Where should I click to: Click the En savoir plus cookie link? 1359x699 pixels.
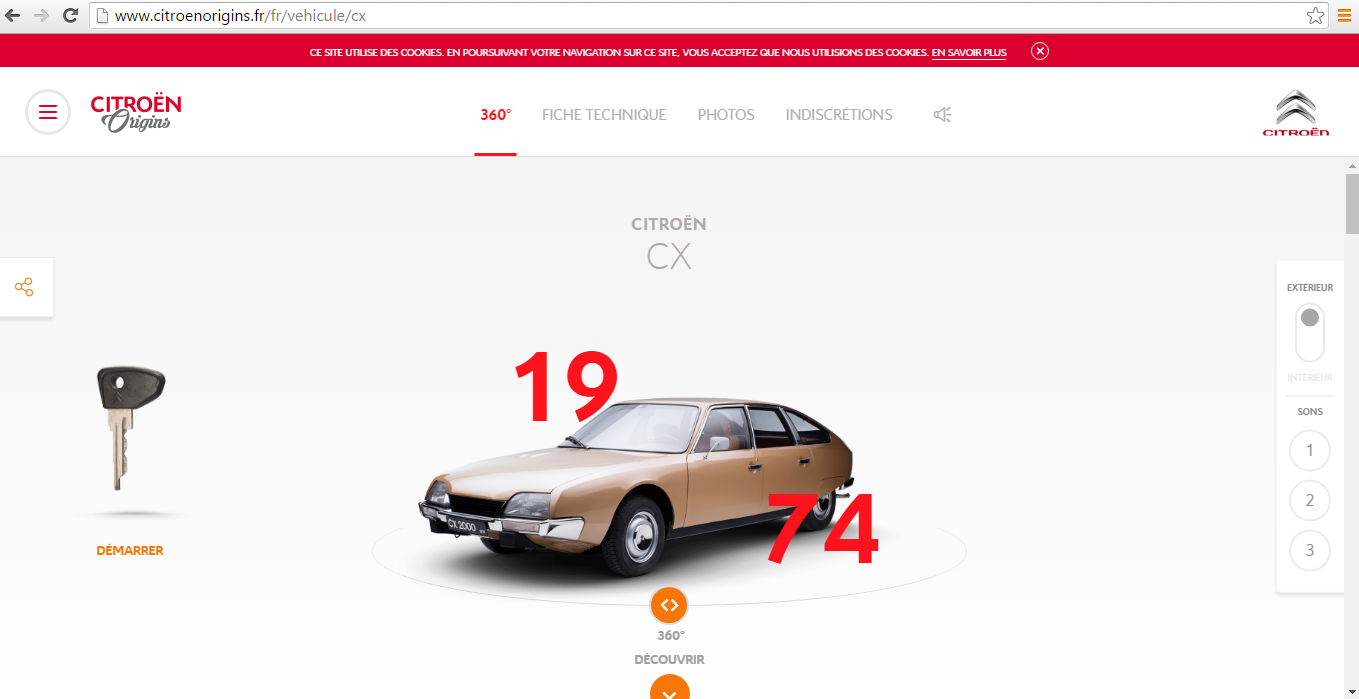coord(969,52)
